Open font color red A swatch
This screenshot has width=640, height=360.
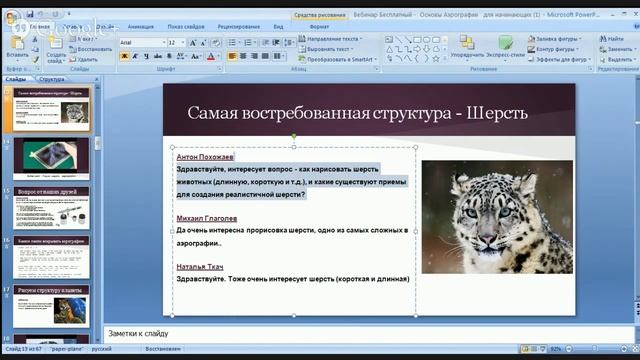211,56
